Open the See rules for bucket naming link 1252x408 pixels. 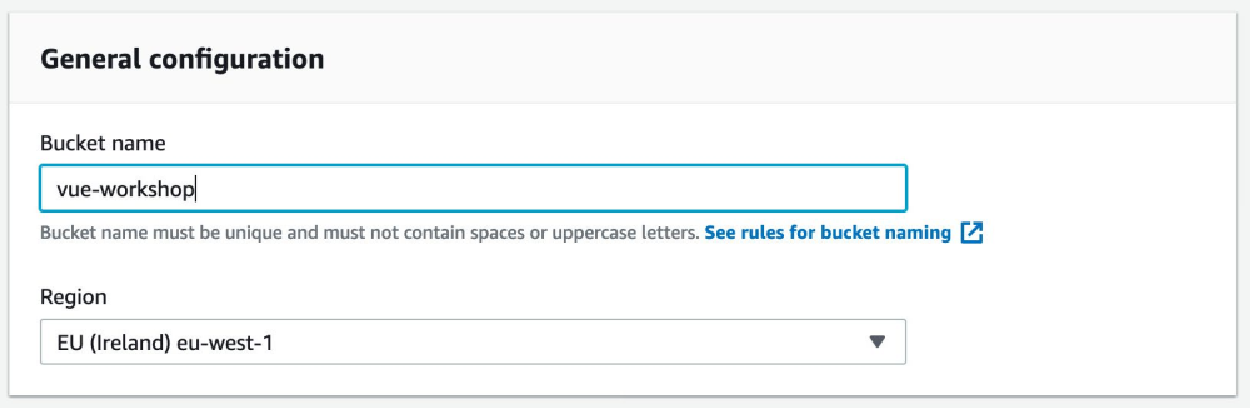click(827, 233)
